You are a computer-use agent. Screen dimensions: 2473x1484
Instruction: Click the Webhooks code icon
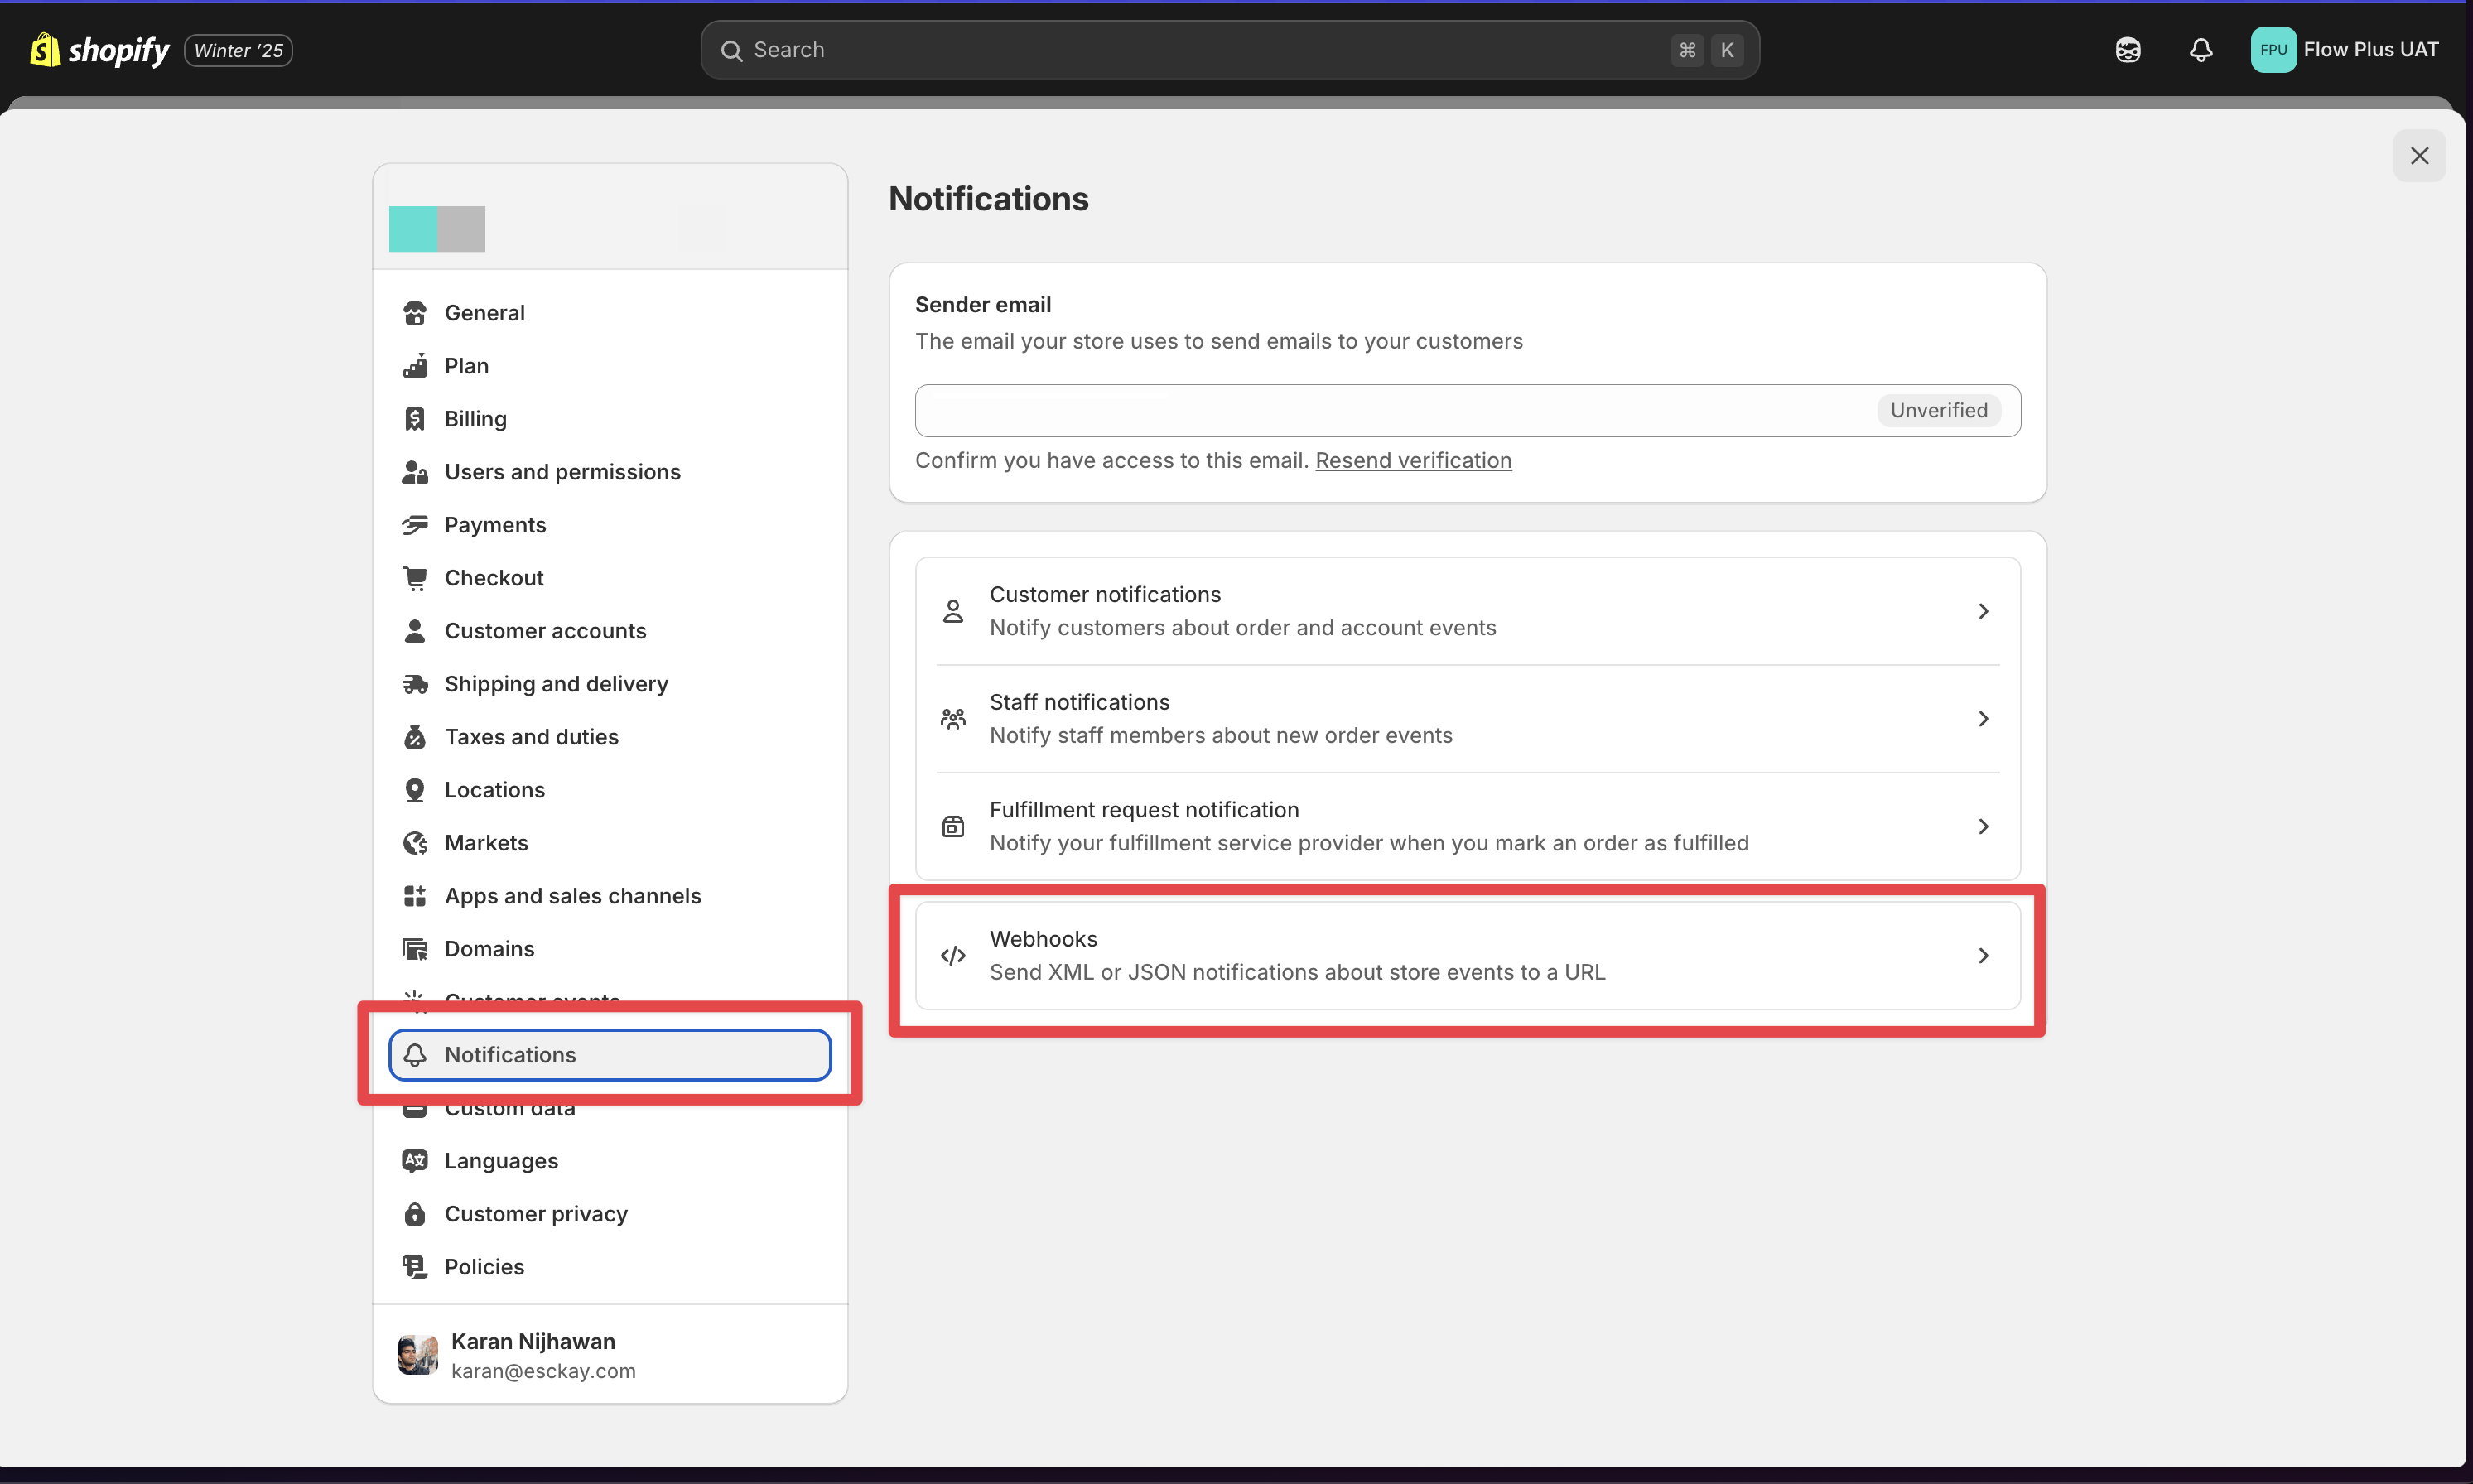(953, 956)
